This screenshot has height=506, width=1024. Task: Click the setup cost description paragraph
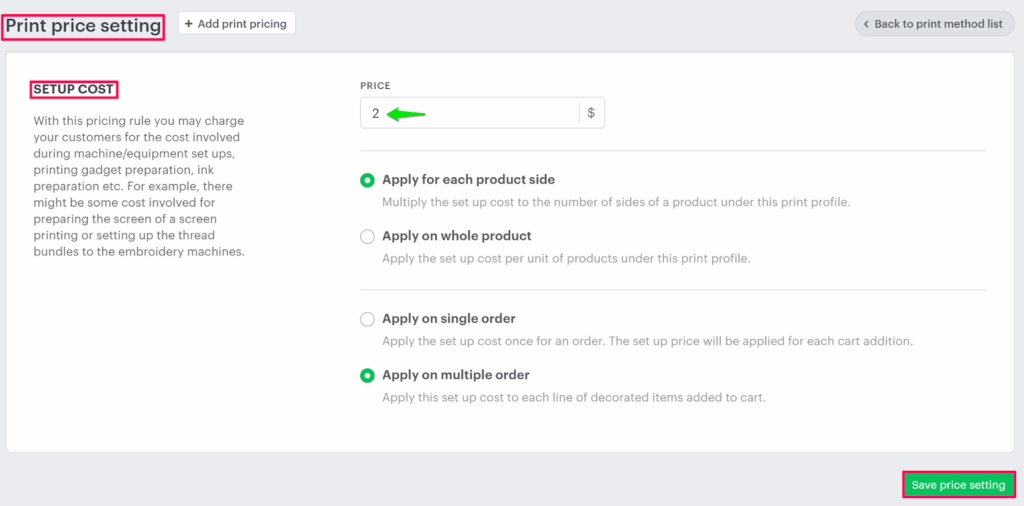[138, 186]
